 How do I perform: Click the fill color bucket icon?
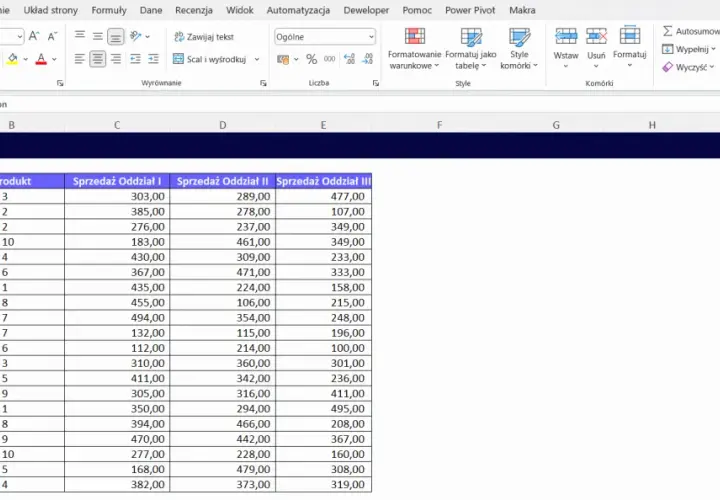12,59
